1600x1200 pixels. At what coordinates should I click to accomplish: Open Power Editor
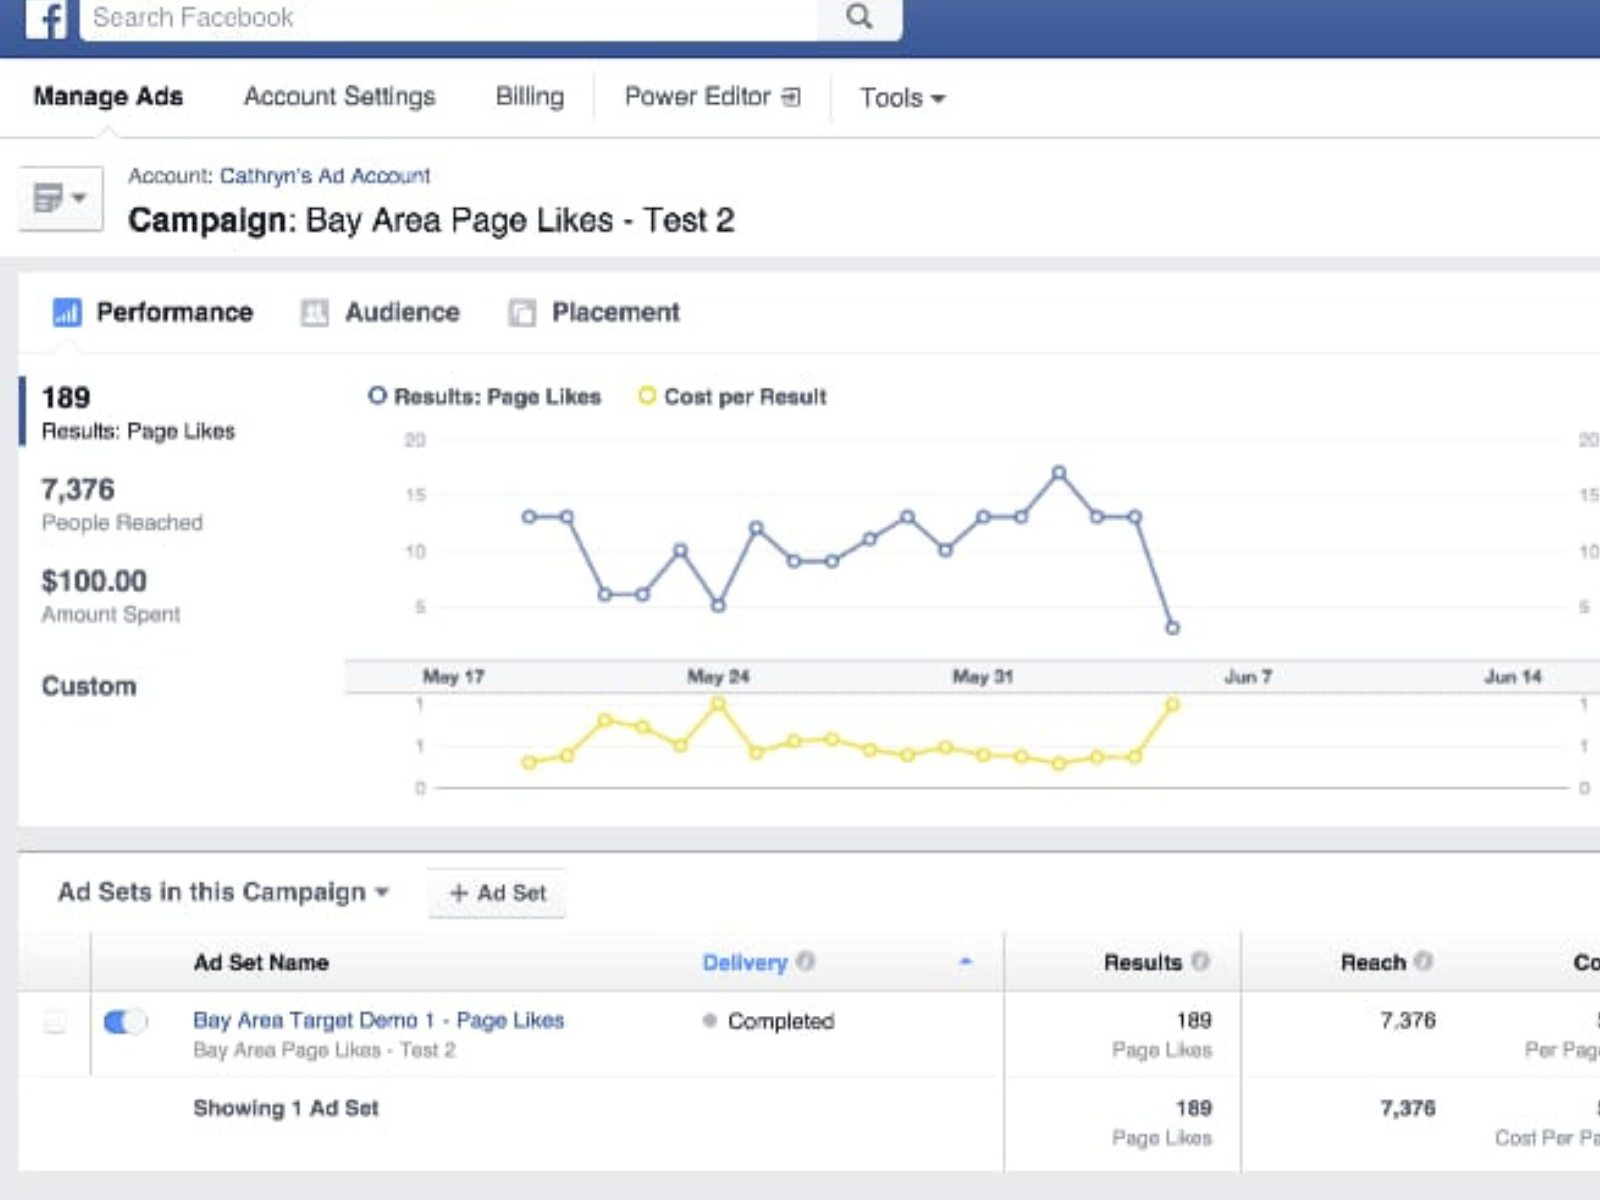(698, 97)
